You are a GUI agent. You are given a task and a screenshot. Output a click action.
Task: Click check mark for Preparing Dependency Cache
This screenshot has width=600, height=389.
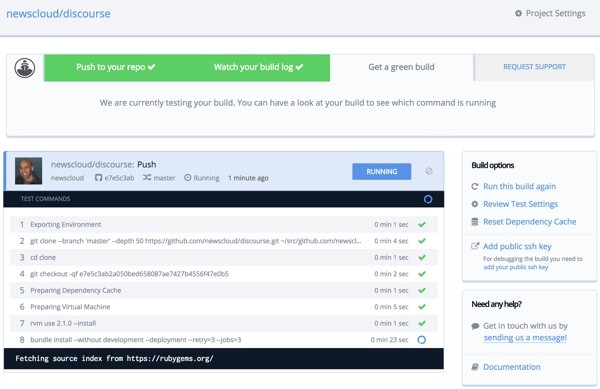(422, 290)
